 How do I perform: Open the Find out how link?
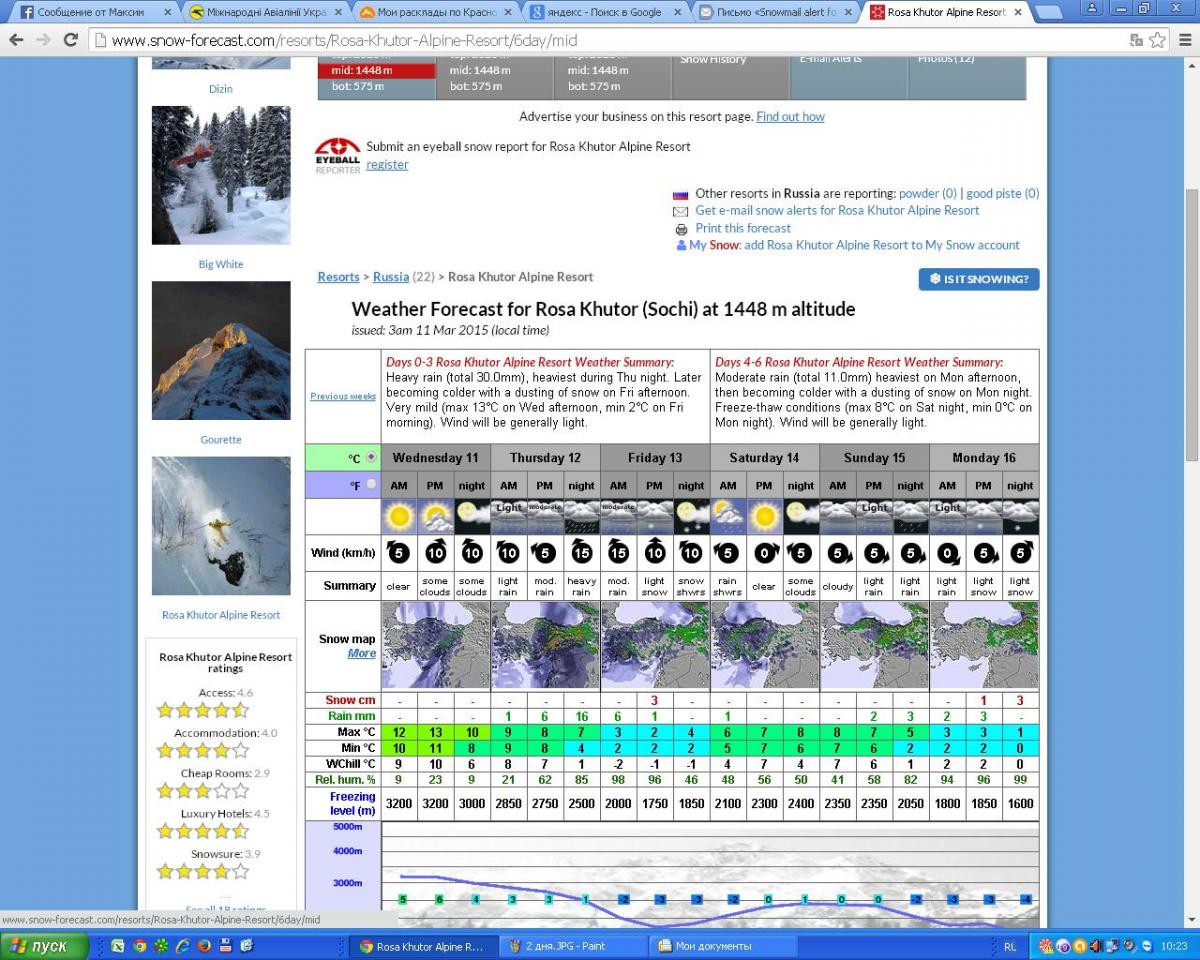tap(790, 117)
